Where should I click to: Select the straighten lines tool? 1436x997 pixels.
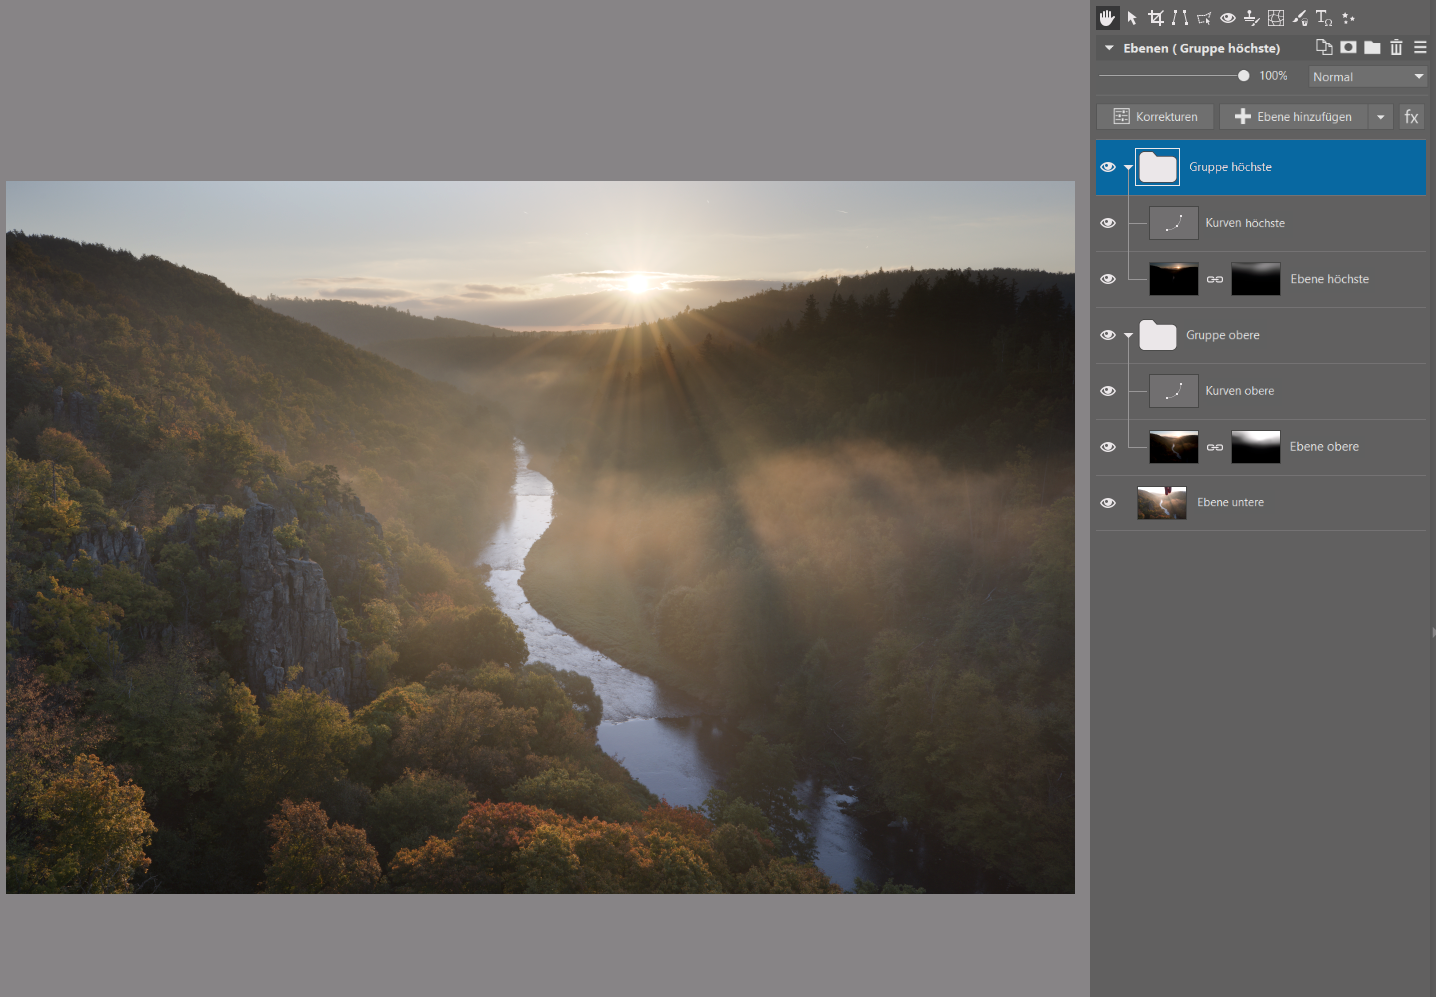(1180, 18)
